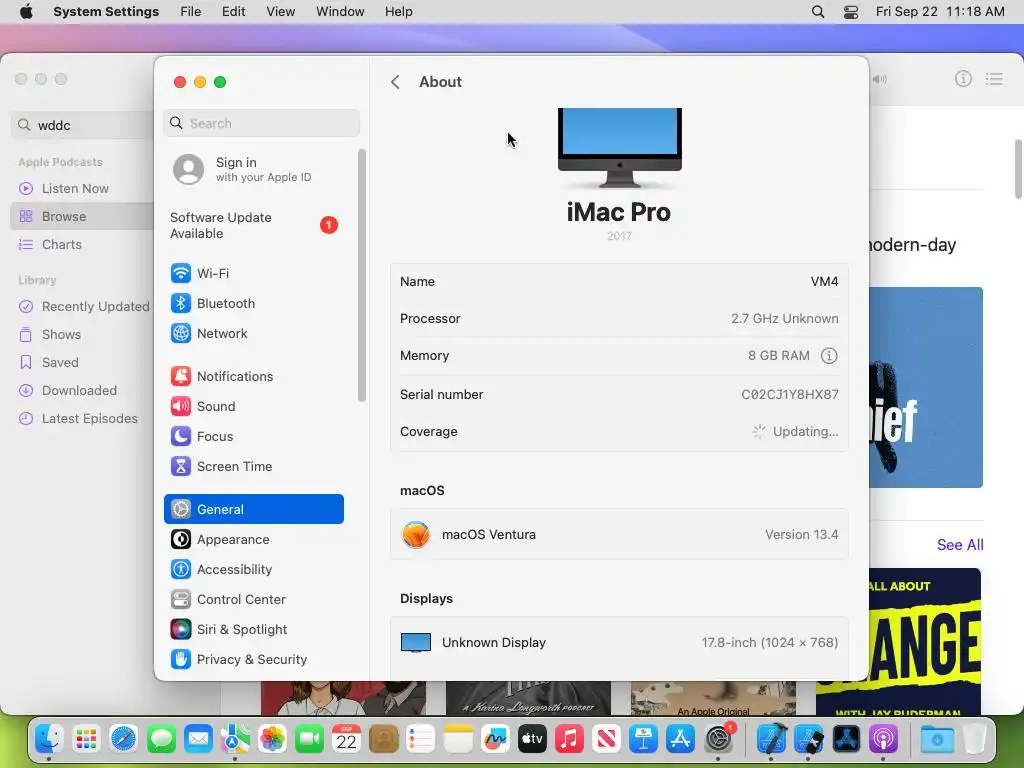Launch Keynote from the Dock

pos(643,739)
